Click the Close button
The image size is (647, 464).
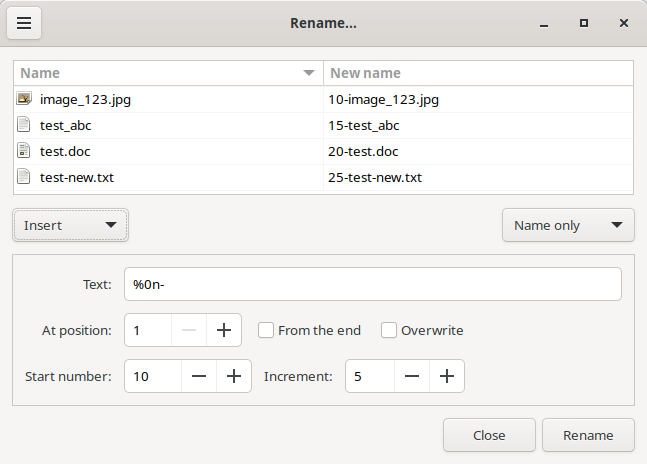489,435
